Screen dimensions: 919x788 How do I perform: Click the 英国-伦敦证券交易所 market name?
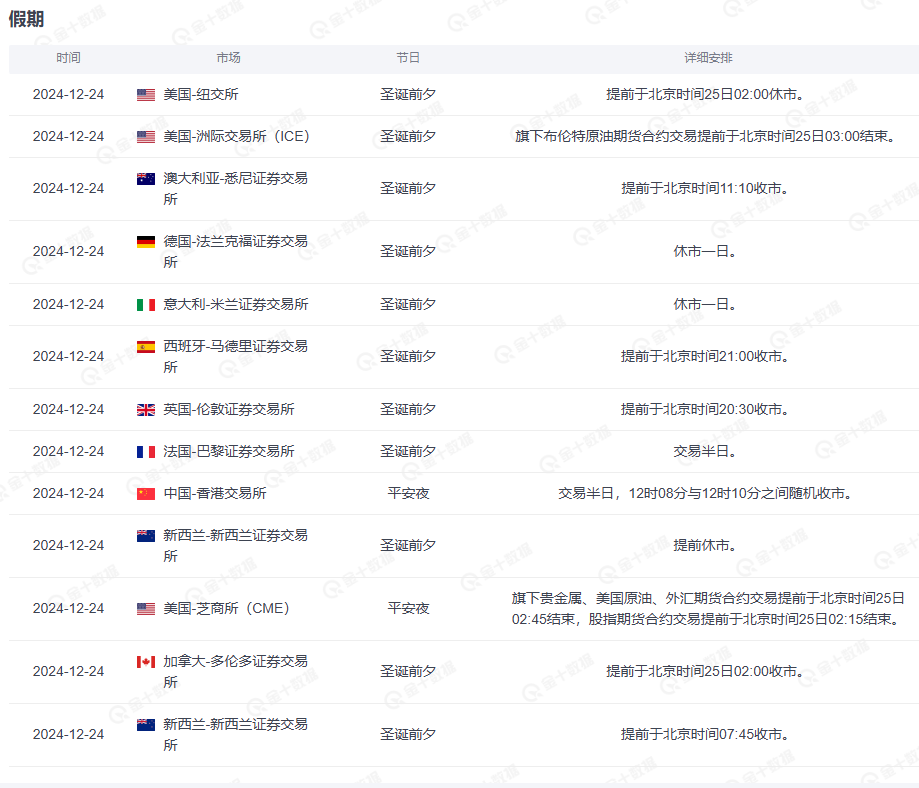pyautogui.click(x=229, y=410)
